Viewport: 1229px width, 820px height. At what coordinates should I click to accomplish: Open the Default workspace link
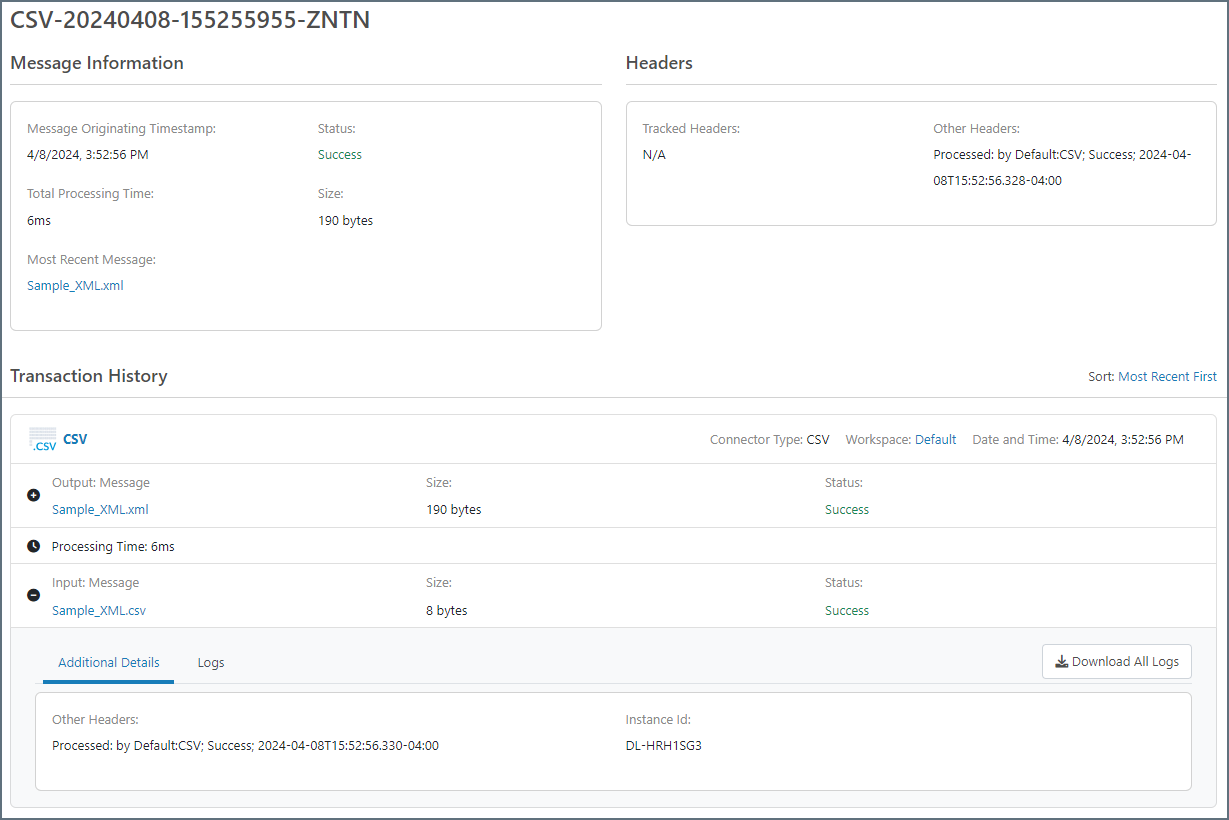point(936,439)
